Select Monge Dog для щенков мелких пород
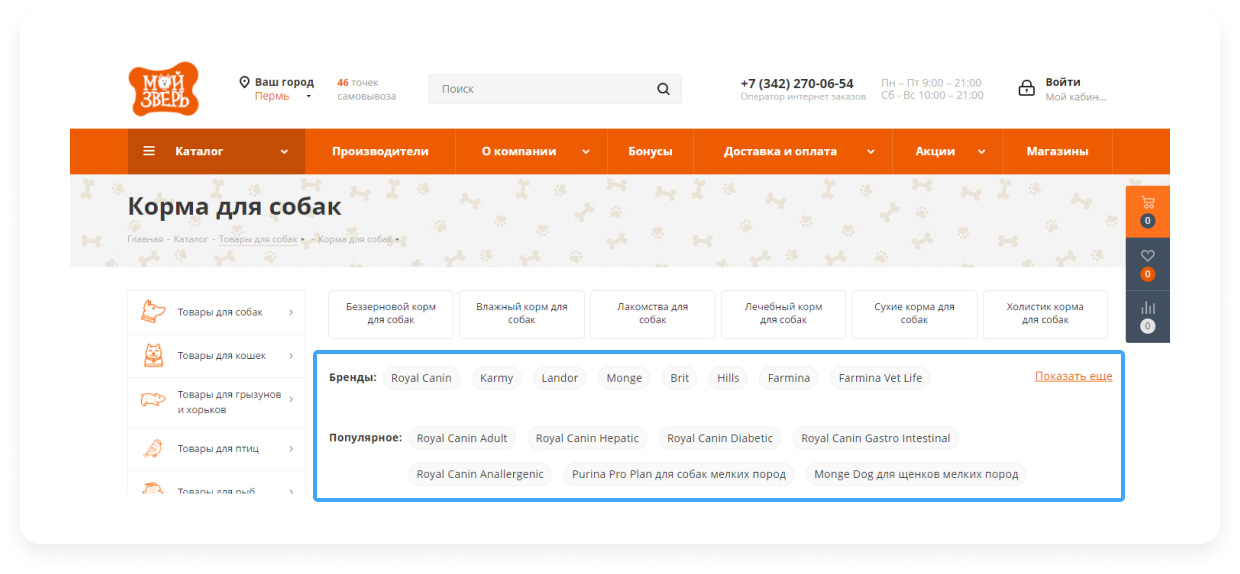The width and height of the screenshot is (1240, 574). 916,474
